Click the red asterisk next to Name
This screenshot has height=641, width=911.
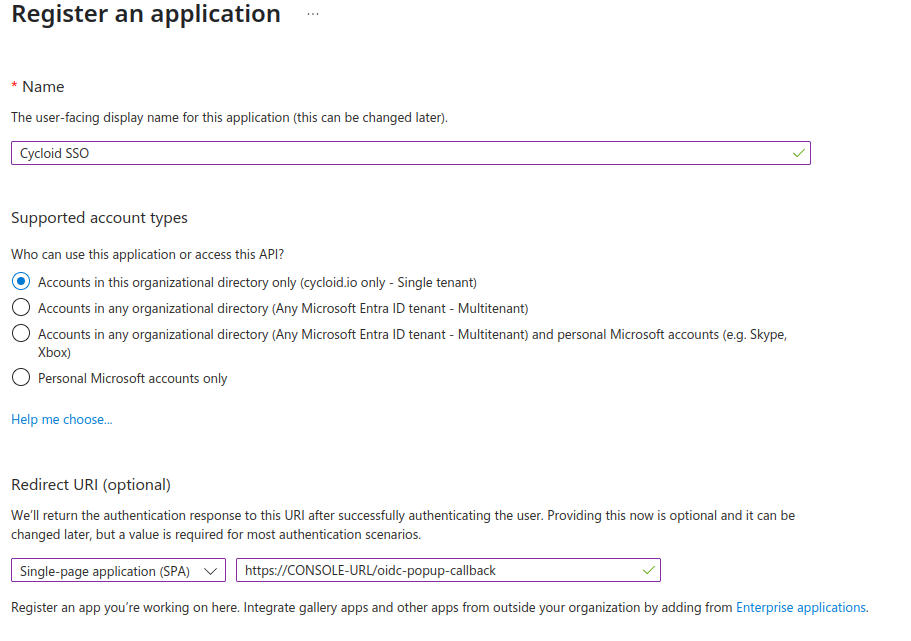point(14,88)
